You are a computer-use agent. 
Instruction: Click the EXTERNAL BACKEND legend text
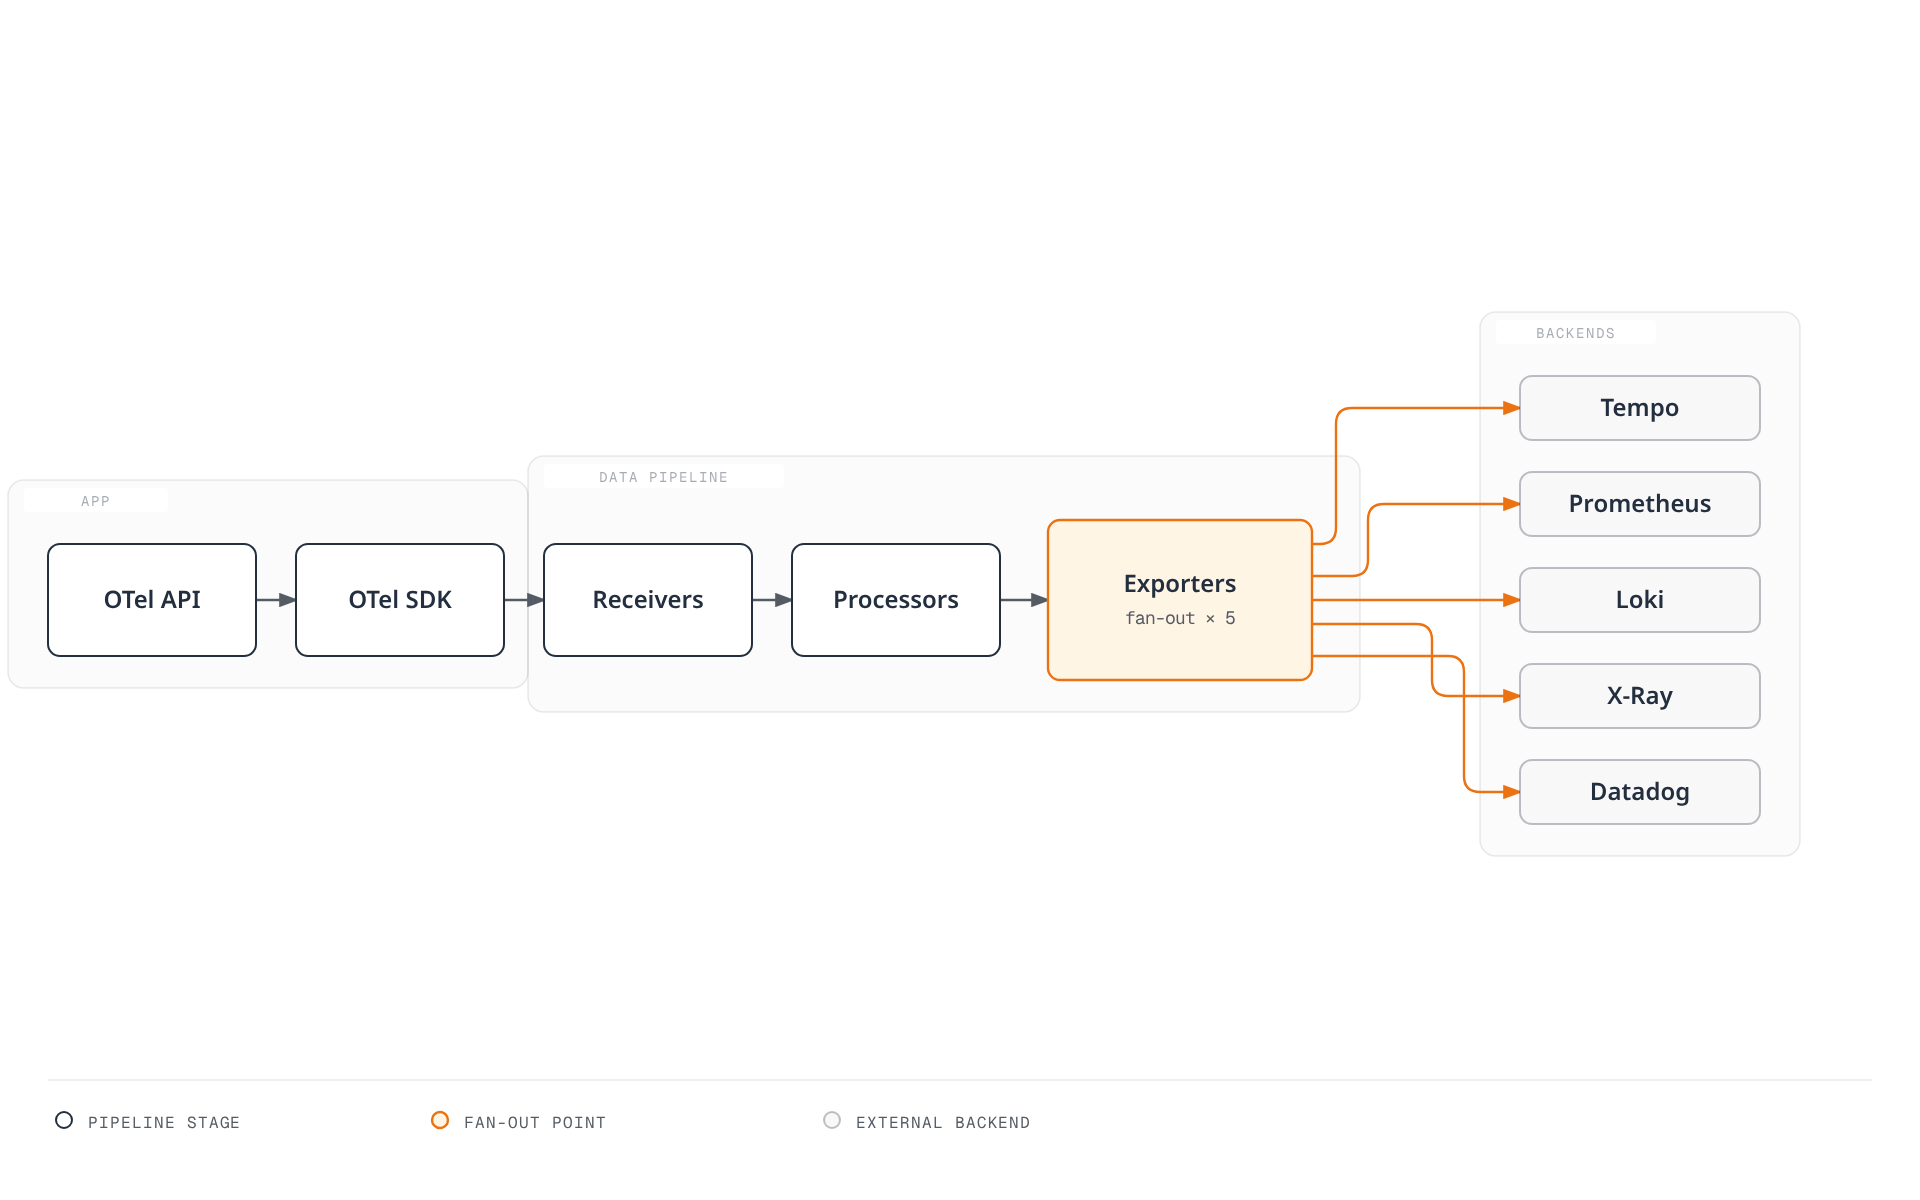[x=943, y=1122]
